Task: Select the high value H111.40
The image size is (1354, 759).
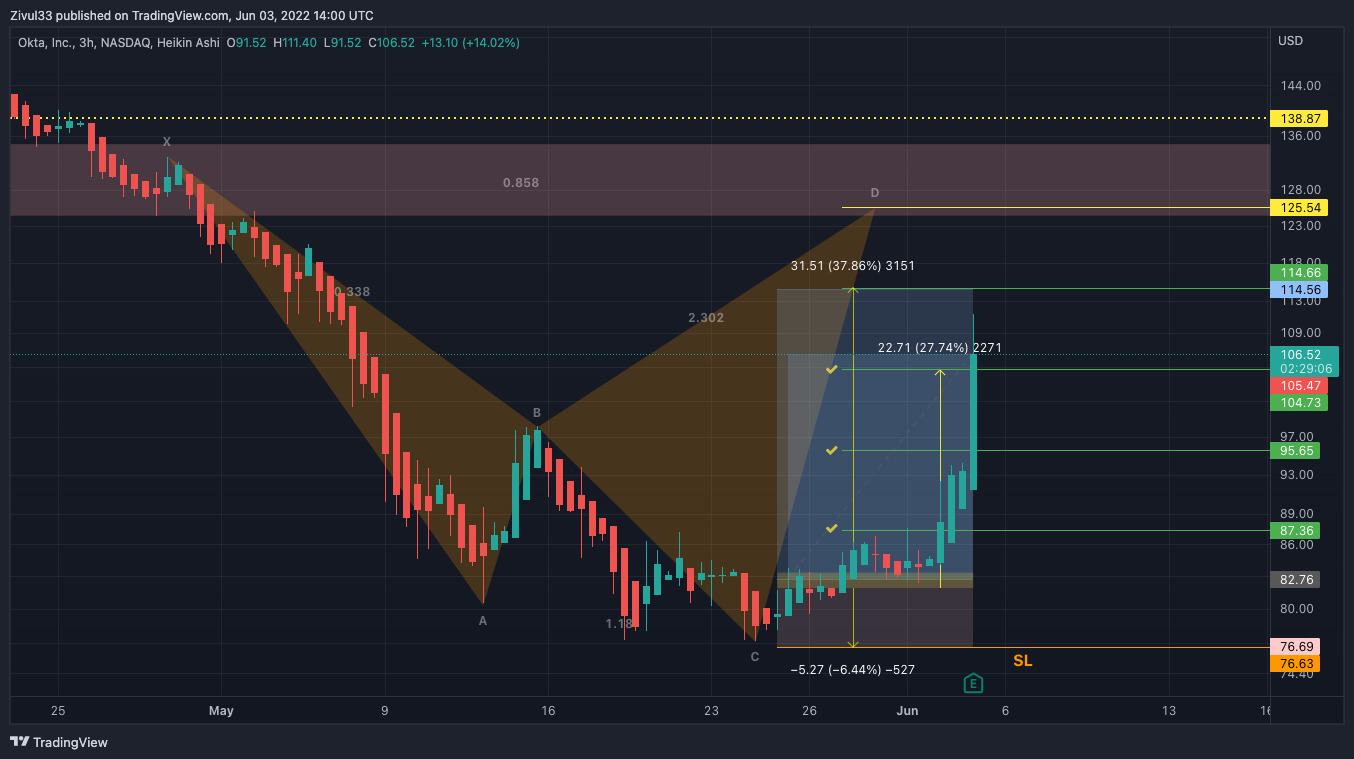Action: point(293,43)
